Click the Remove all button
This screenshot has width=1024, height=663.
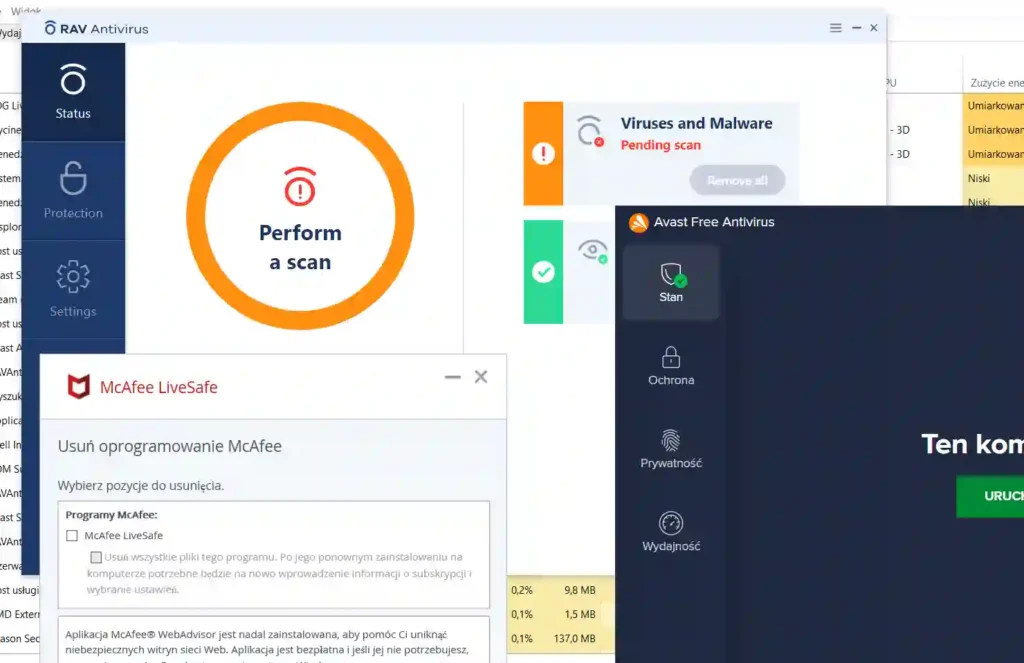tap(737, 180)
